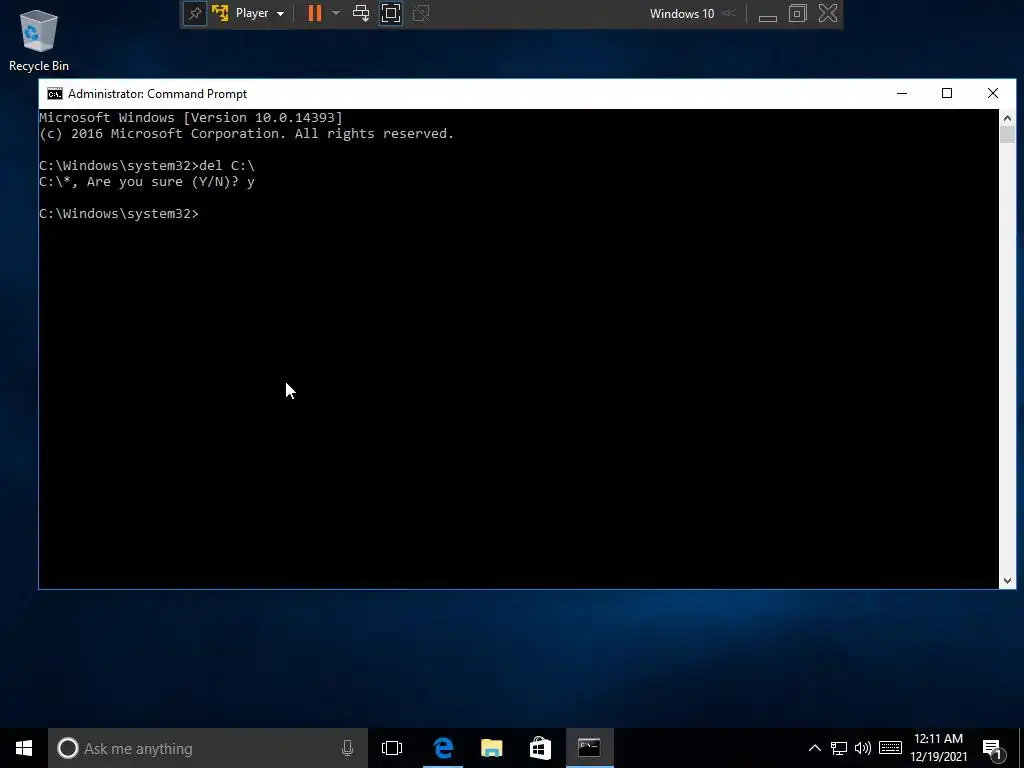Focus the Ask me anything search box
Image resolution: width=1024 pixels, height=768 pixels.
tap(208, 748)
